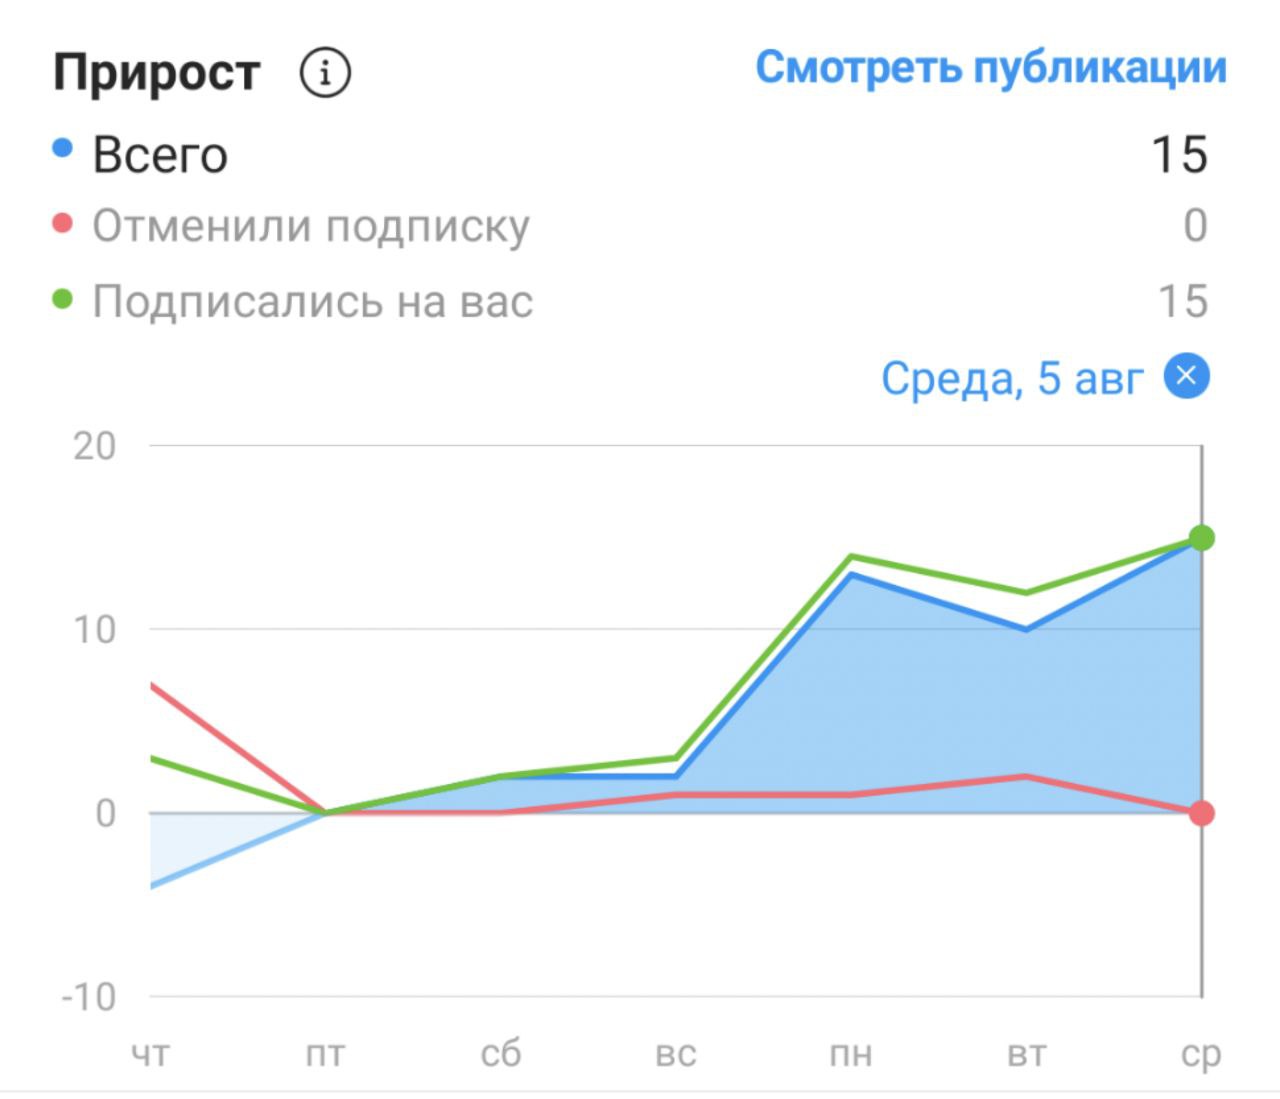Open the Смотреть публикации link

[990, 68]
